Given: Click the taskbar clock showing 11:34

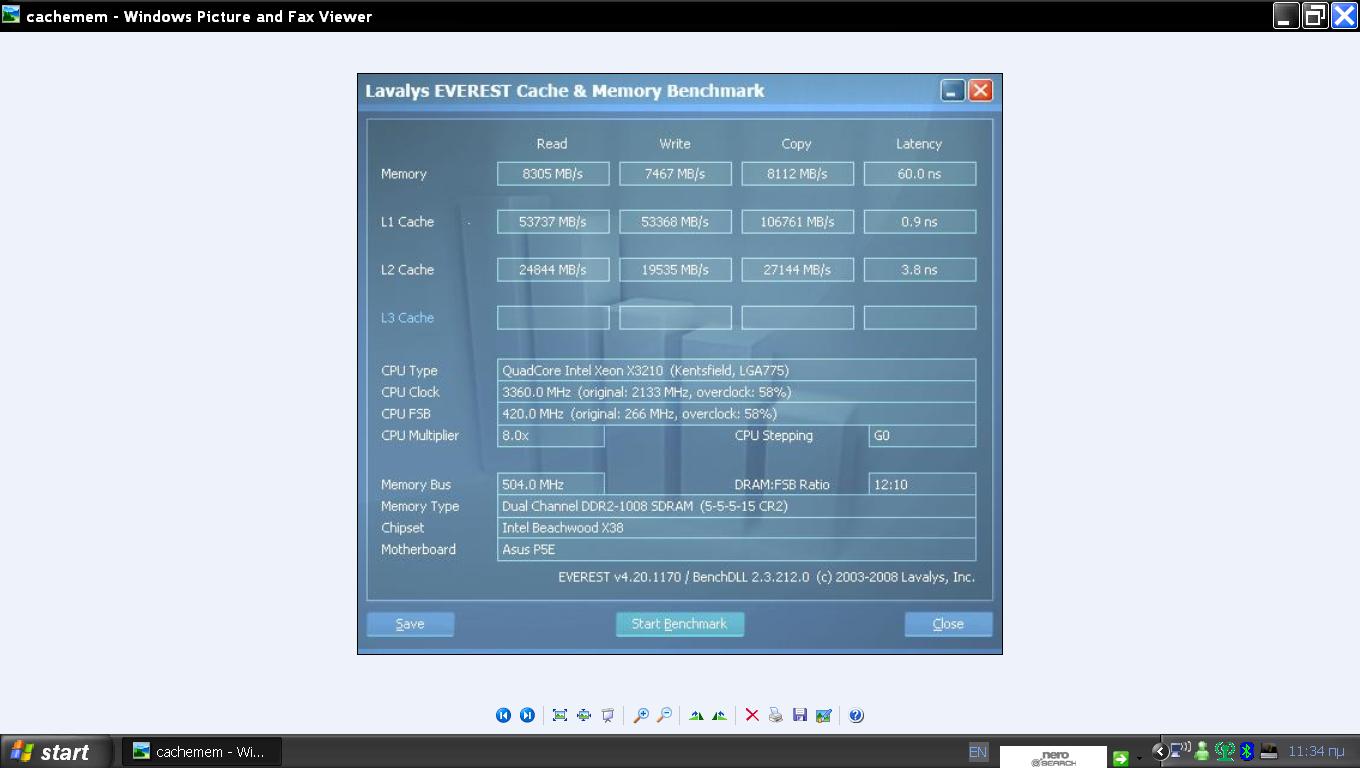Looking at the screenshot, I should pyautogui.click(x=1316, y=751).
